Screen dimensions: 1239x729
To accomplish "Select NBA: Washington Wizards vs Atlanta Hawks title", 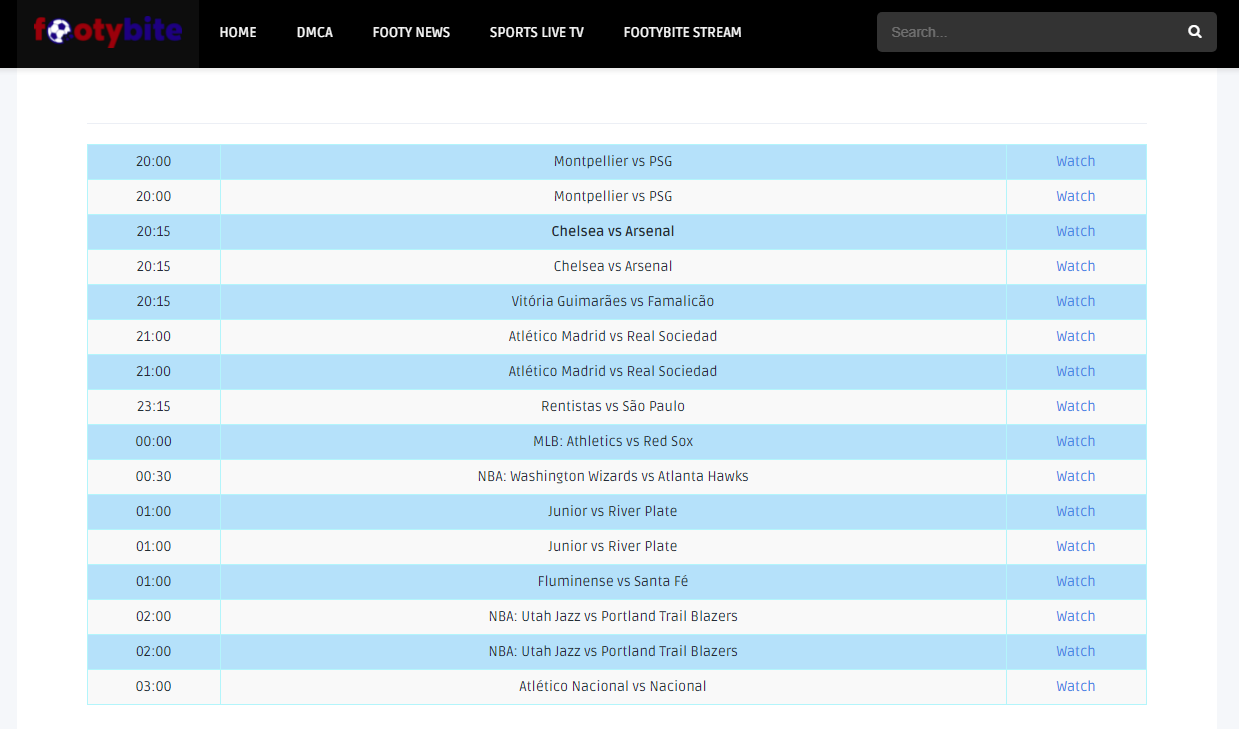I will click(612, 476).
